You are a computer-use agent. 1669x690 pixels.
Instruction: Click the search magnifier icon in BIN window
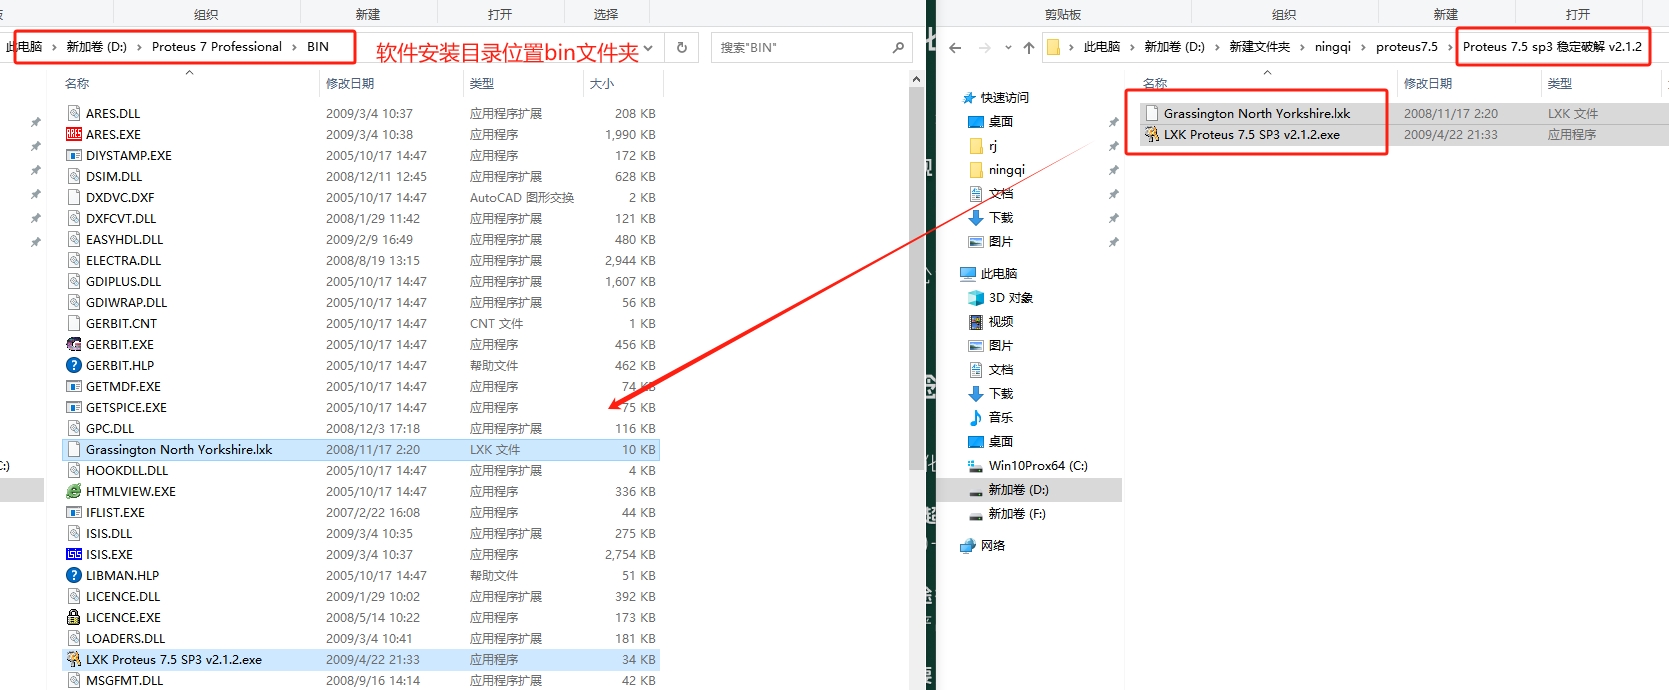tap(898, 47)
